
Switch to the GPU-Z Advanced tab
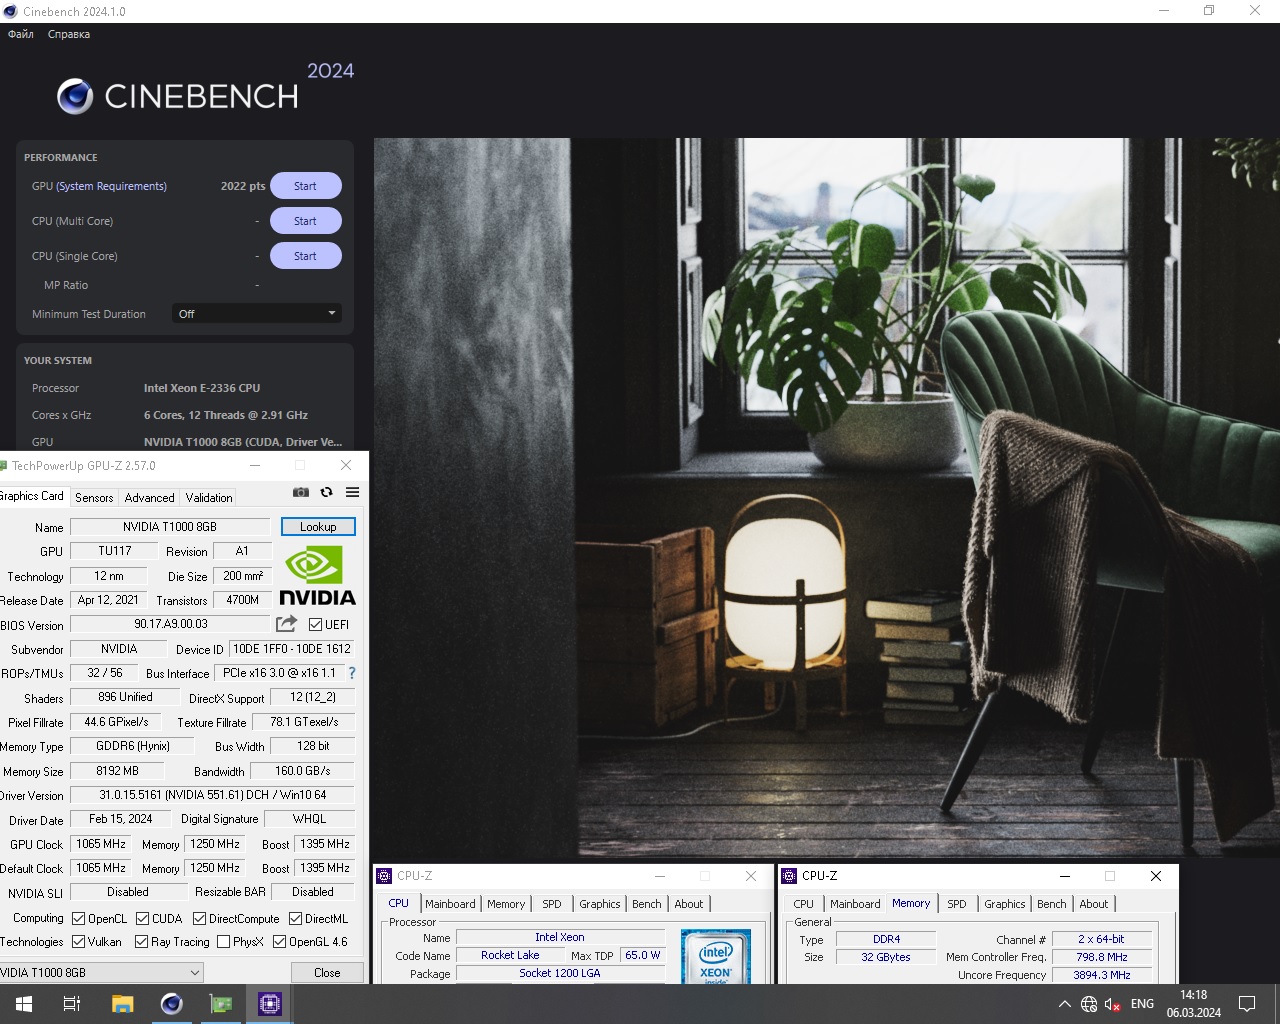[149, 497]
